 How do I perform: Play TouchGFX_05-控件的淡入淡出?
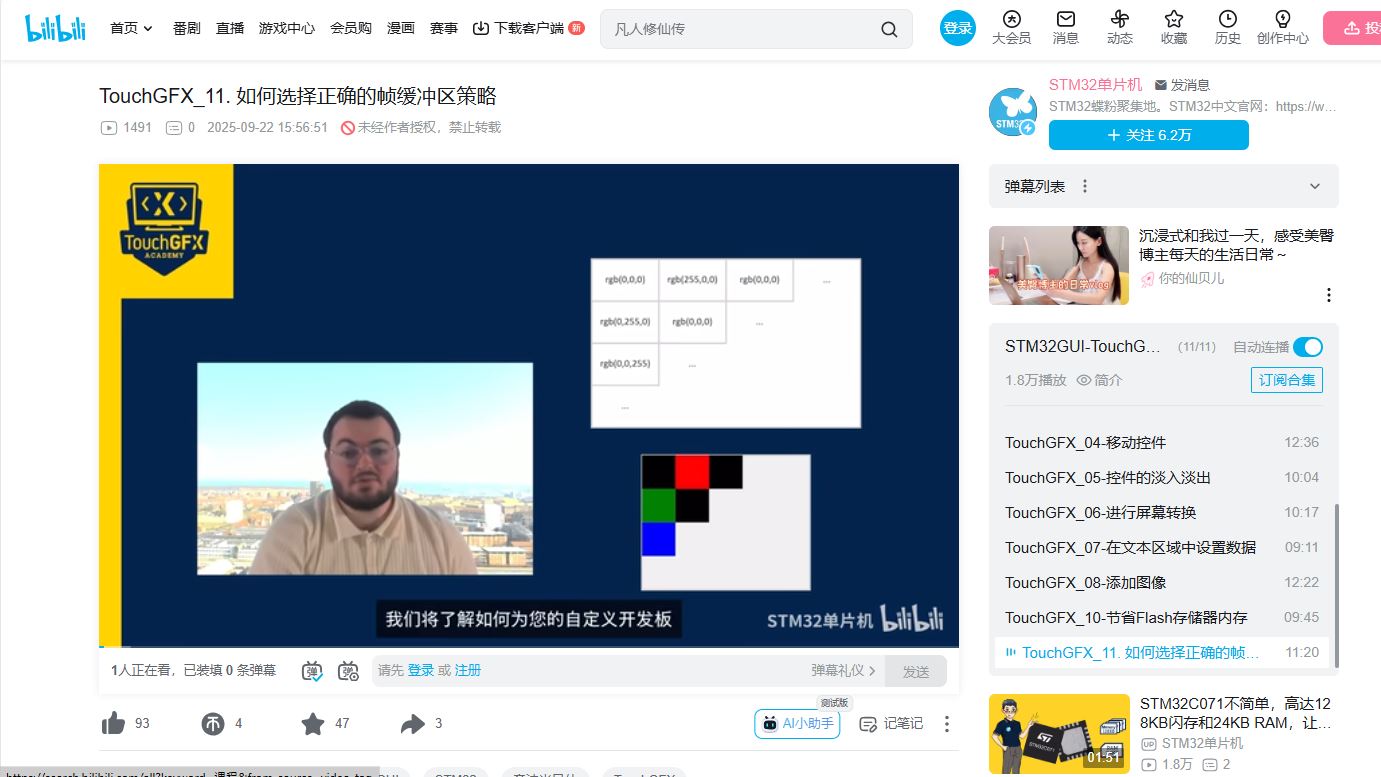pos(1162,477)
